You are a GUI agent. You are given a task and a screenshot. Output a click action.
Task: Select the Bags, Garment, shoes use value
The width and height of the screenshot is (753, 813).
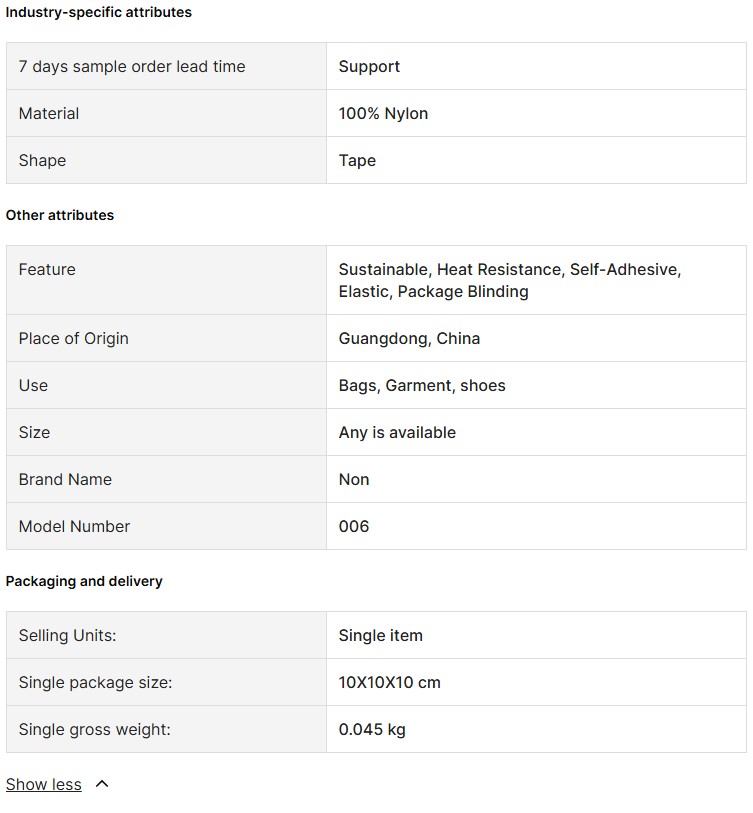tap(422, 386)
